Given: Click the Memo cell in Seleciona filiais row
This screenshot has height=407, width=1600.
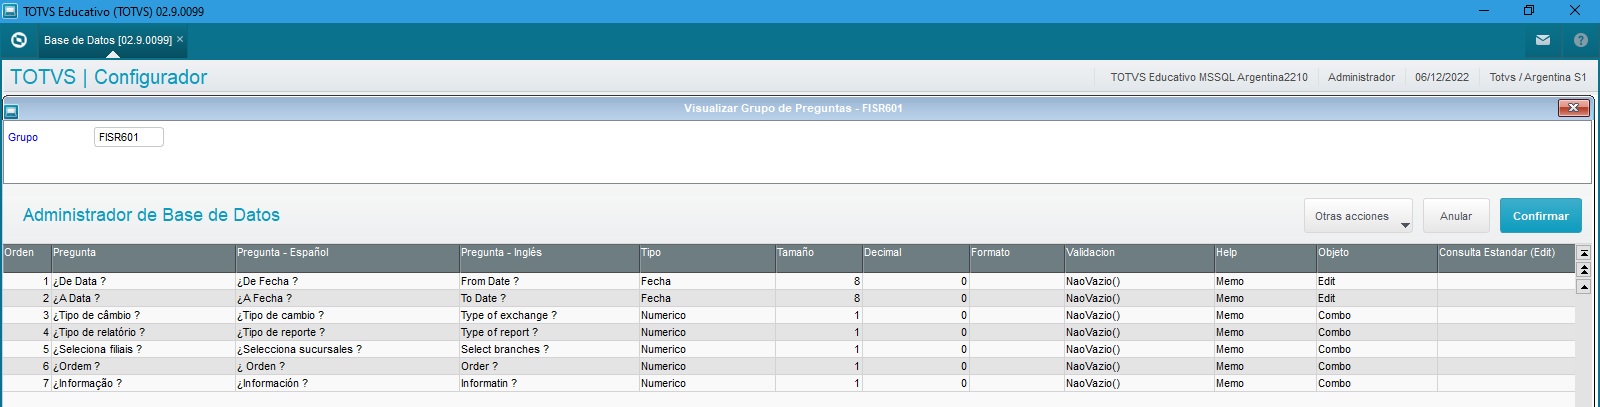Looking at the screenshot, I should pyautogui.click(x=1265, y=349).
